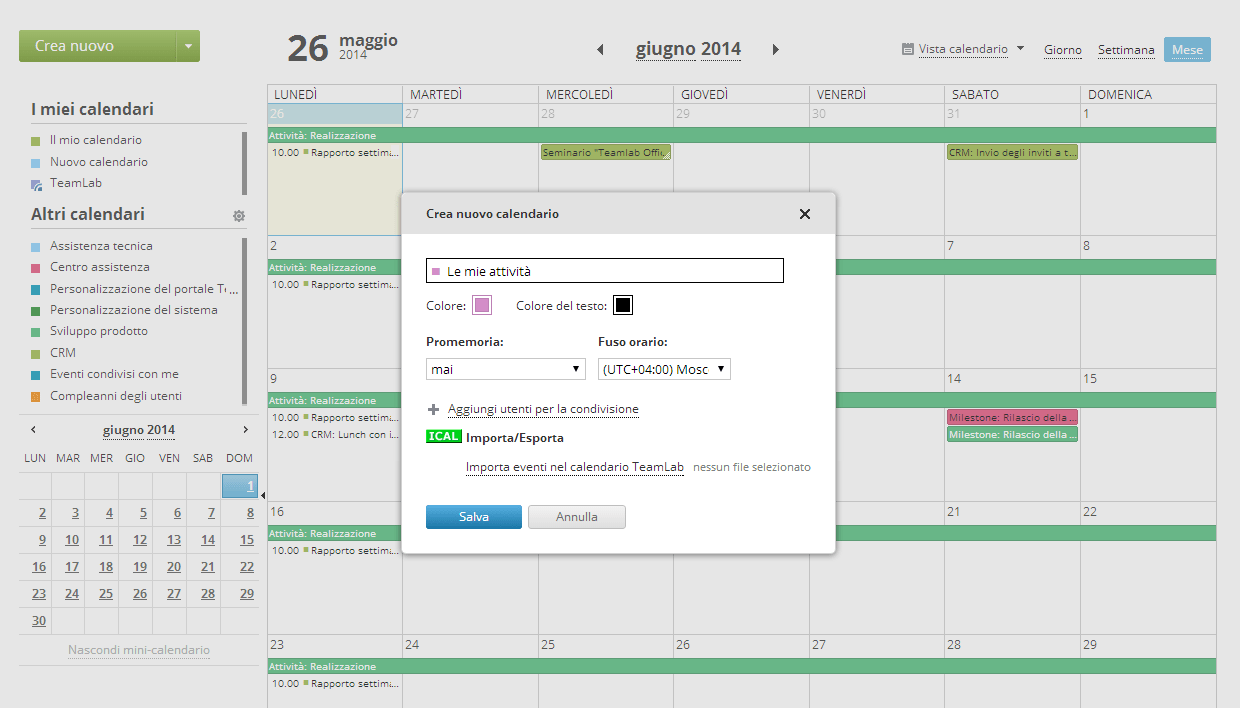Open the Crea nuovo dropdown arrow
Image resolution: width=1240 pixels, height=708 pixels.
(x=189, y=46)
